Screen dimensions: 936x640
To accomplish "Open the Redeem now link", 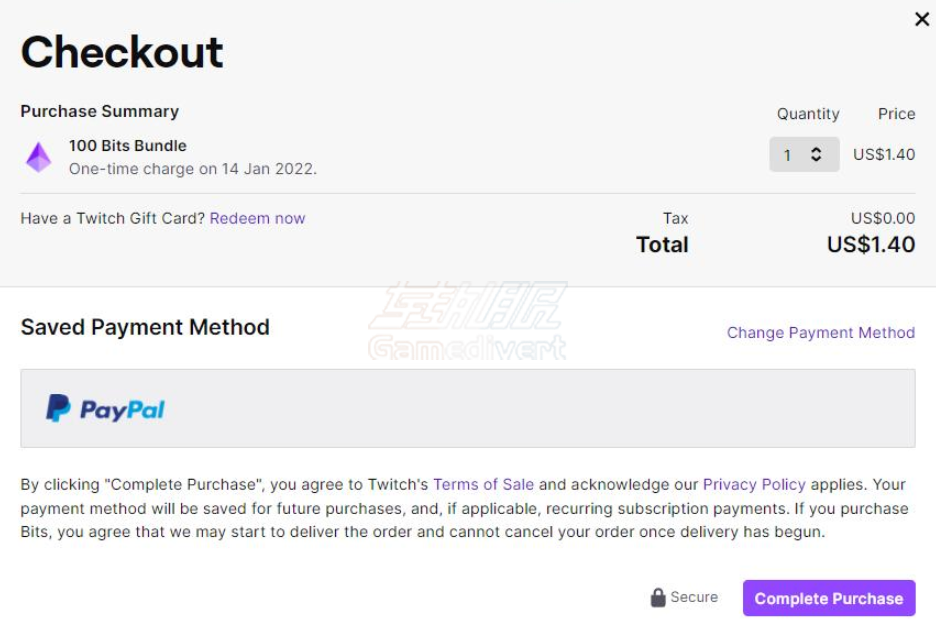I will 257,218.
